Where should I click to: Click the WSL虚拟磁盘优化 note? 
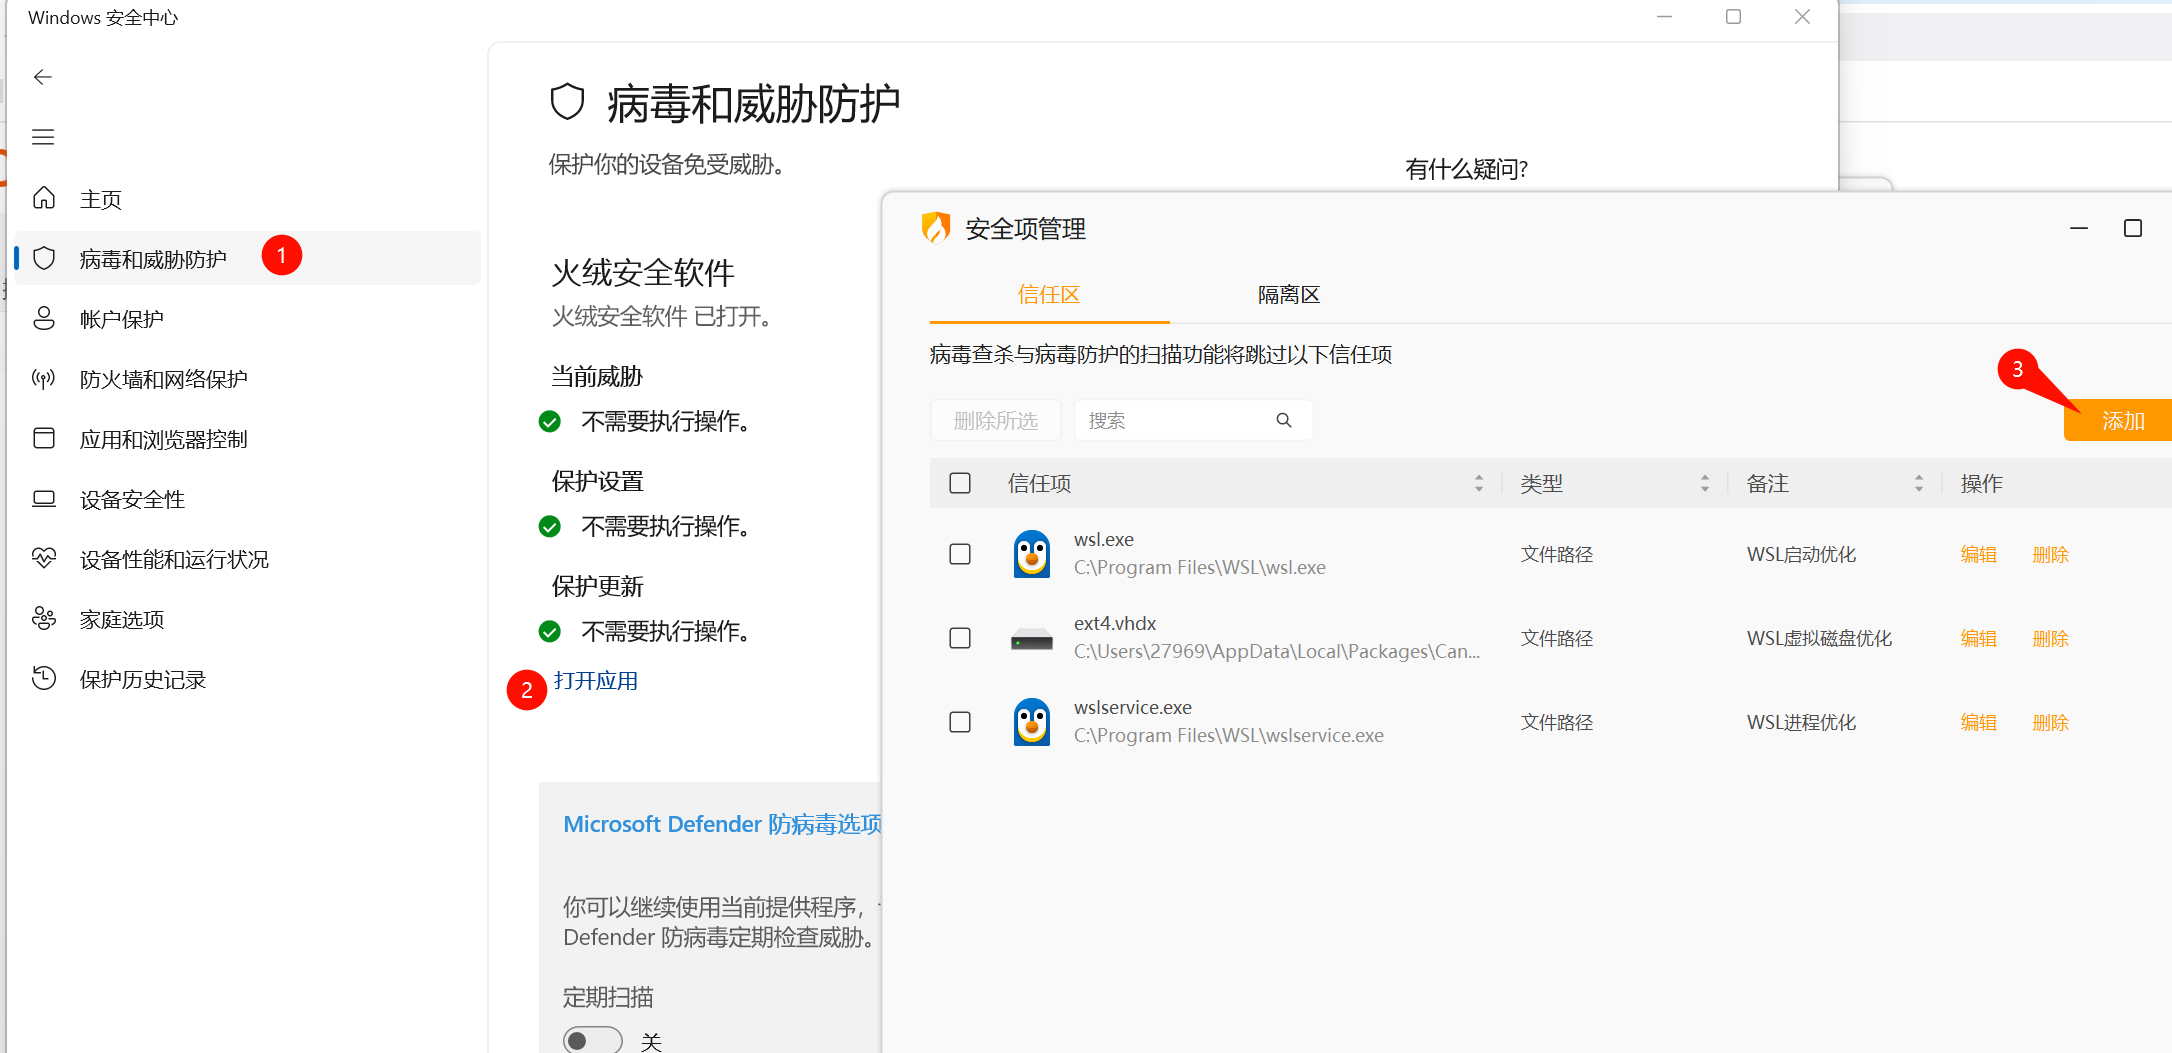coord(1819,638)
